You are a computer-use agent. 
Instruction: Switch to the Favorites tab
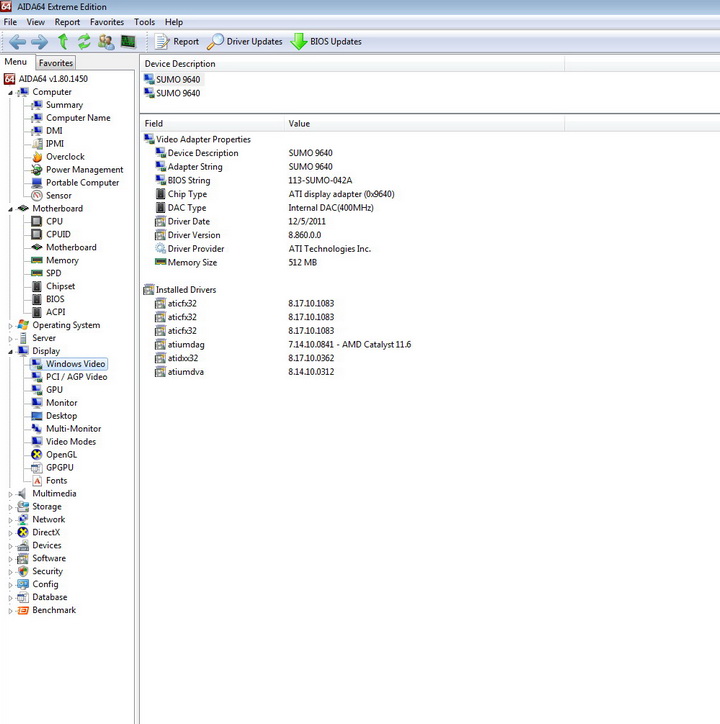55,63
